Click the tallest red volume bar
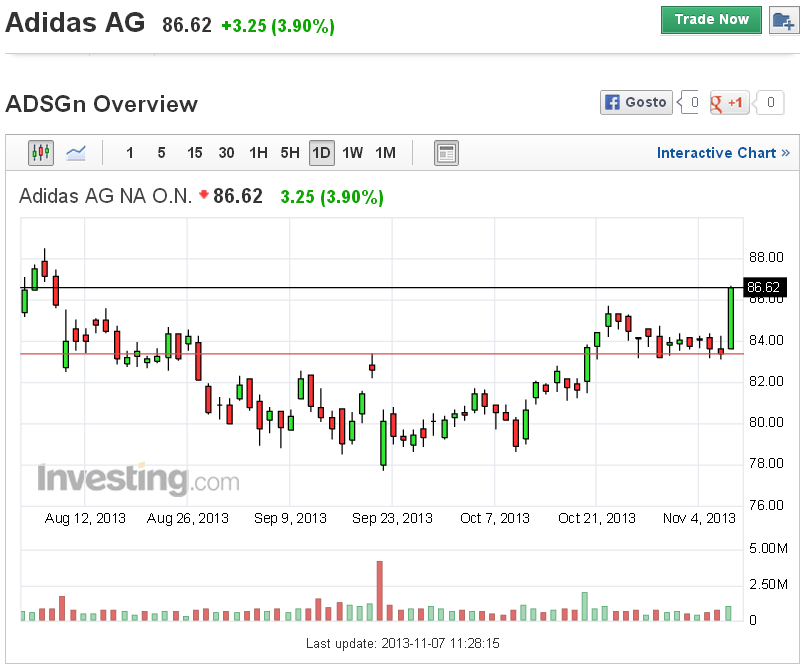Image resolution: width=802 pixels, height=668 pixels. (380, 591)
